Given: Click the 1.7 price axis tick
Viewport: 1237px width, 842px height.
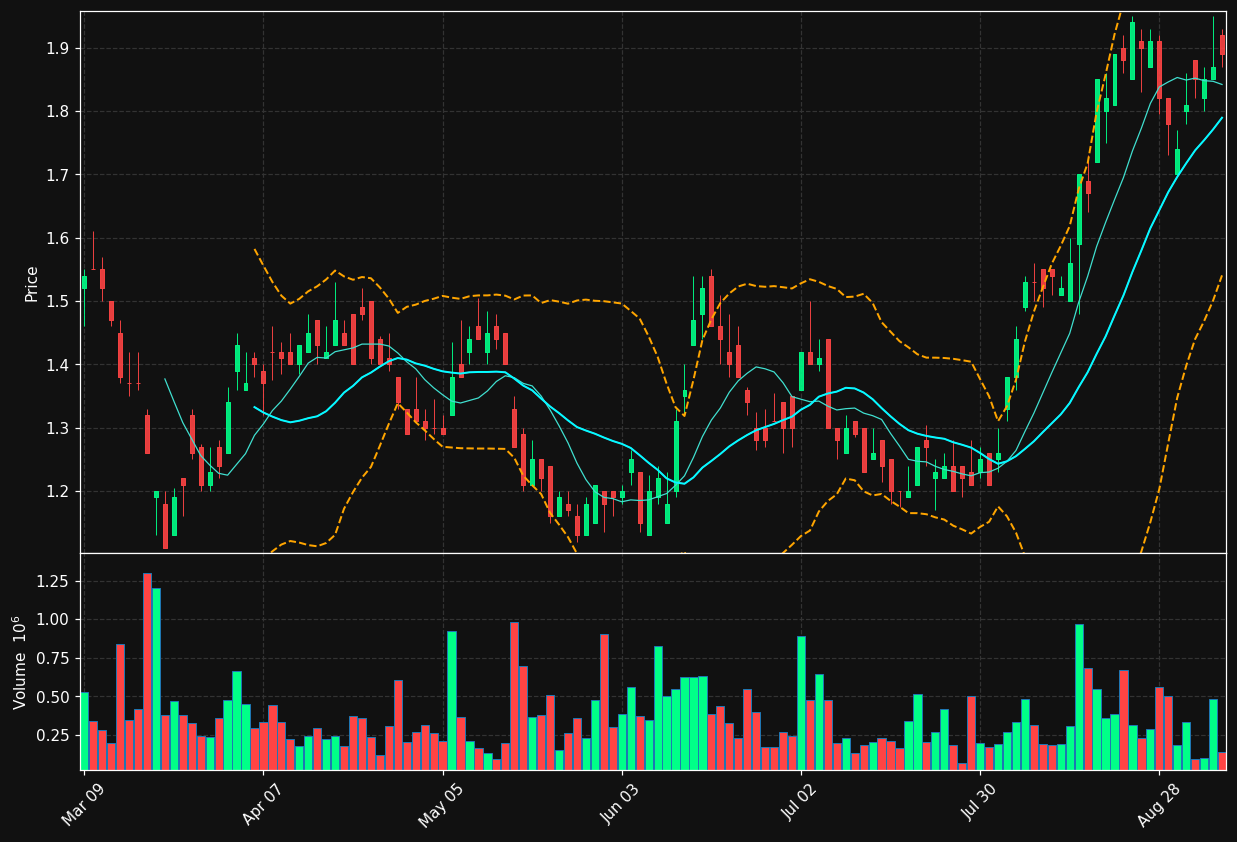Looking at the screenshot, I should 59,175.
